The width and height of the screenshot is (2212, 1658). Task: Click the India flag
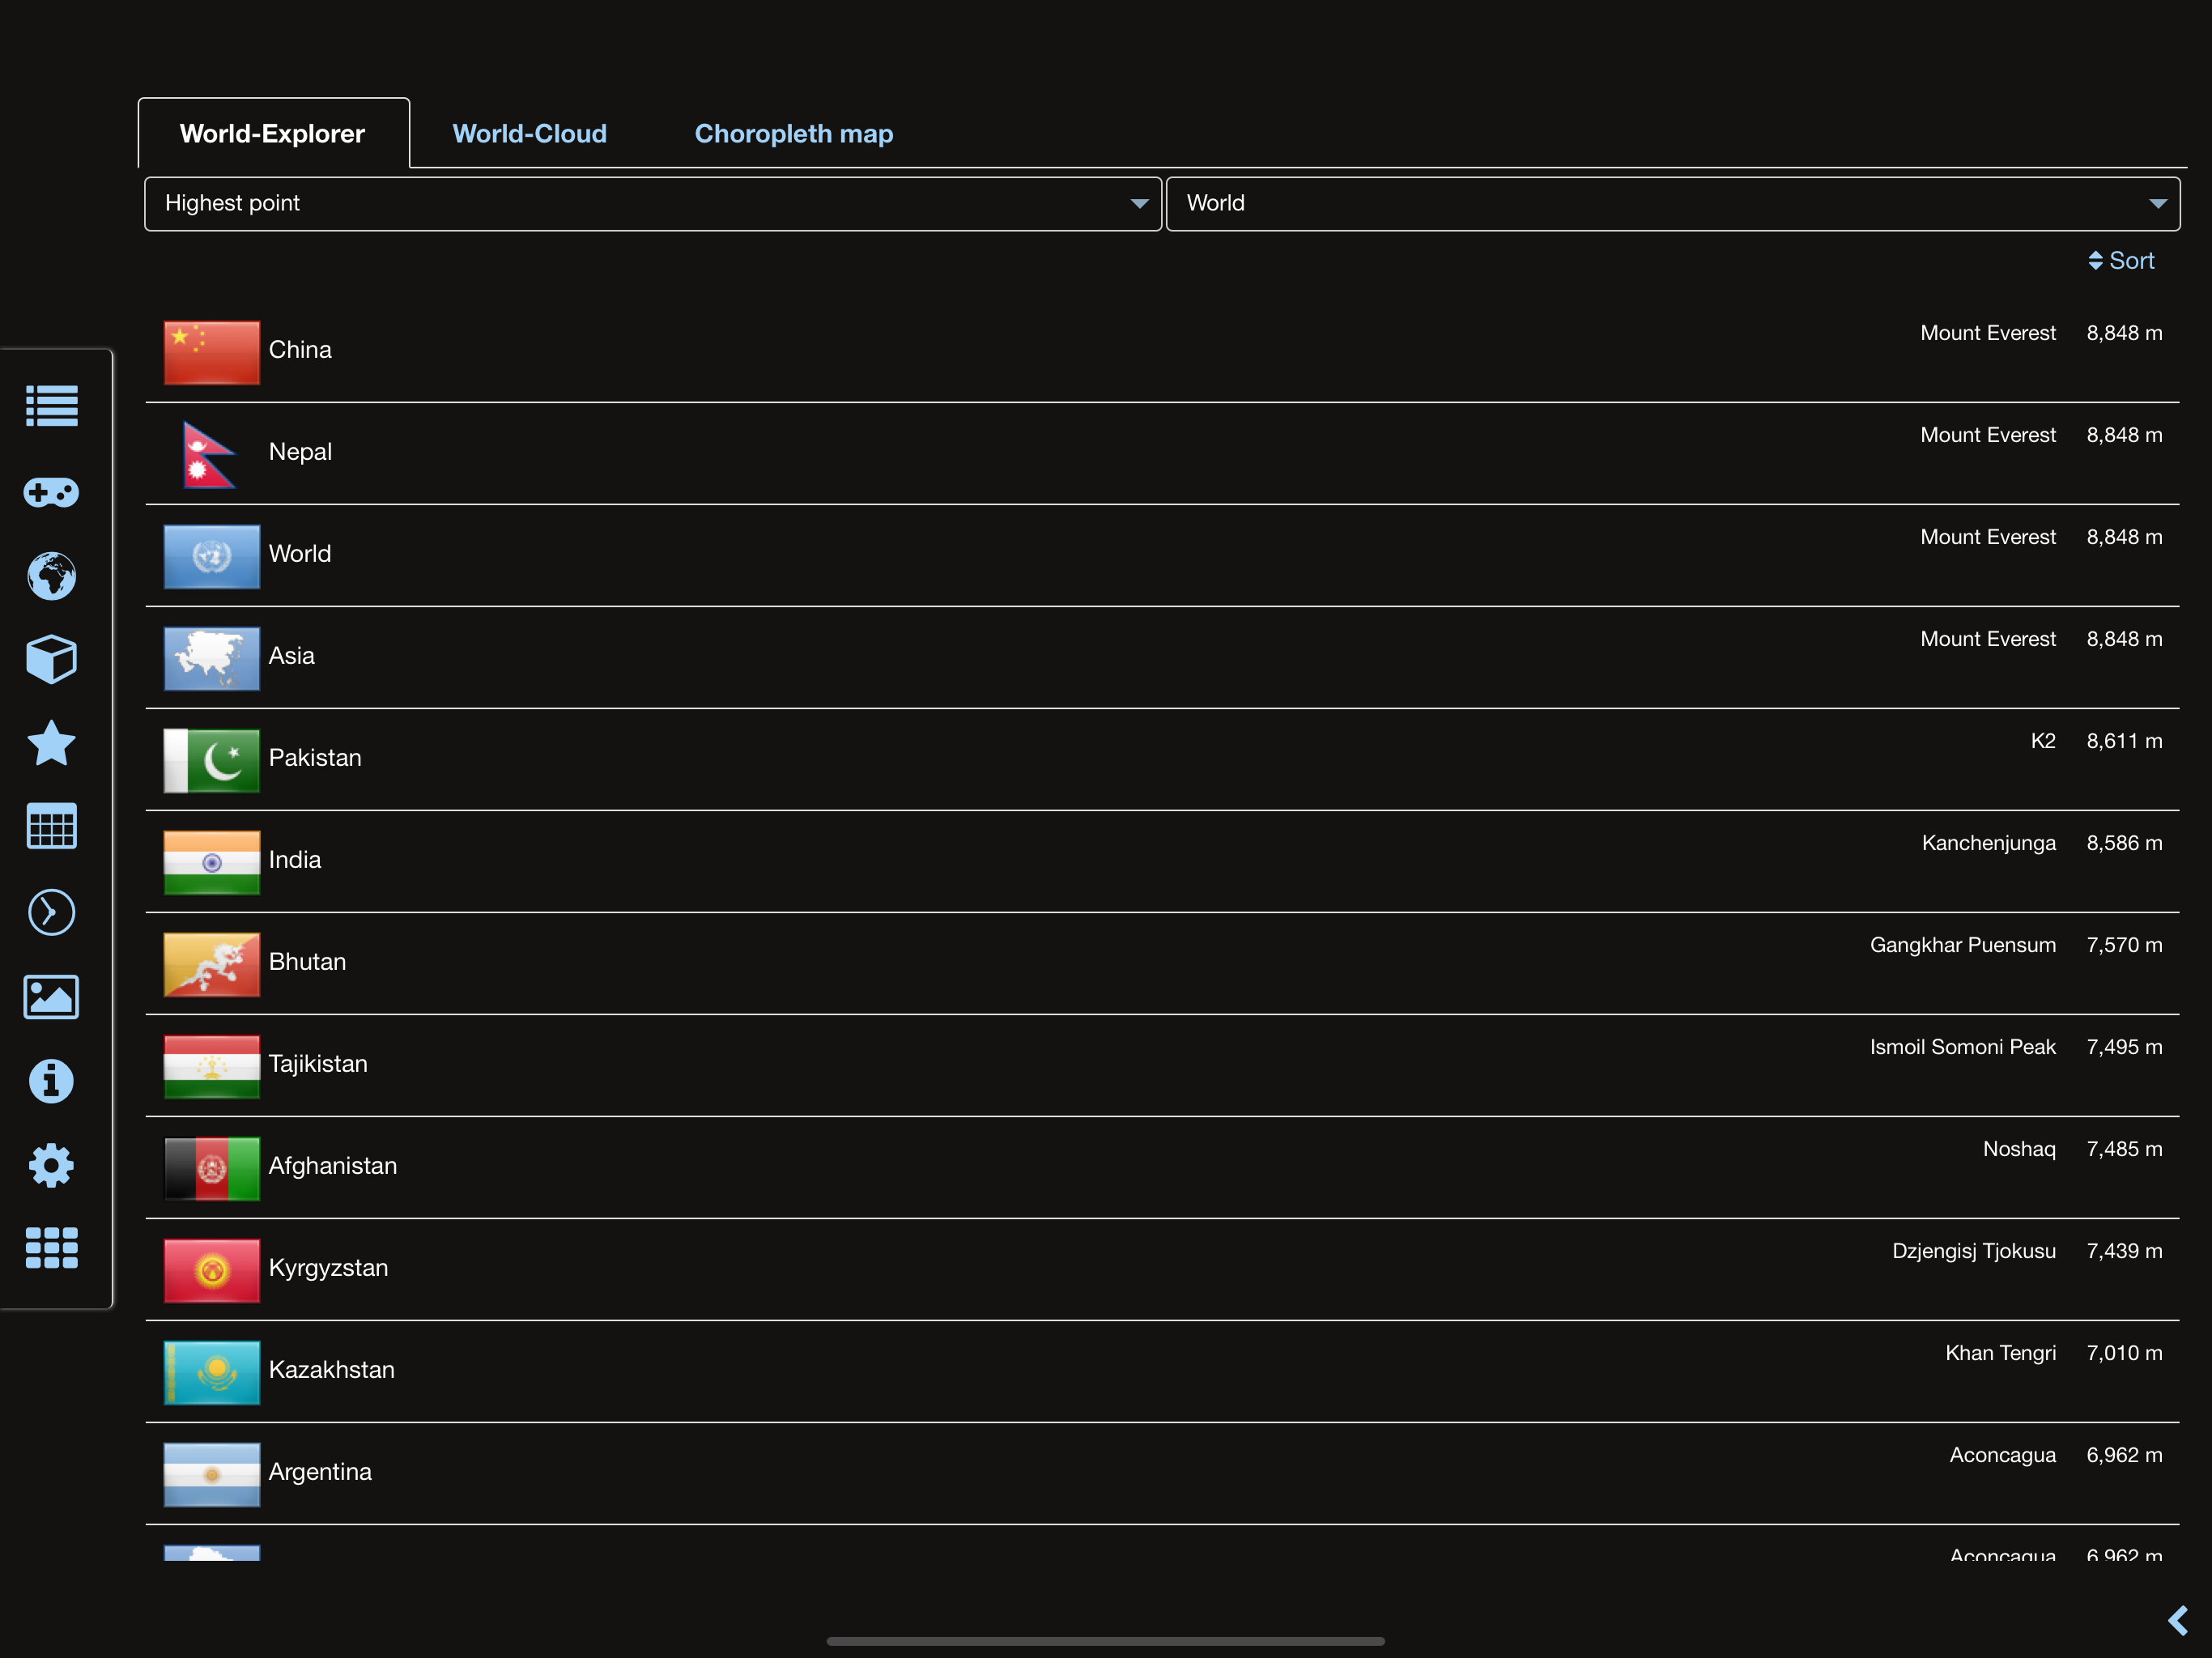point(212,862)
